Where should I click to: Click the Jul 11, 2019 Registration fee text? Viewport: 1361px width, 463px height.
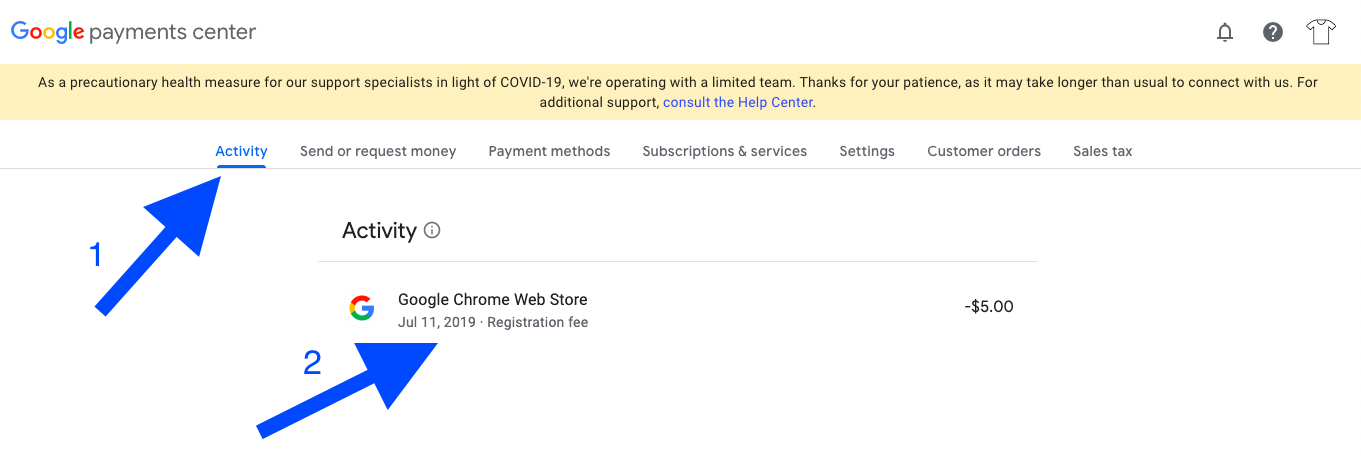click(x=493, y=323)
